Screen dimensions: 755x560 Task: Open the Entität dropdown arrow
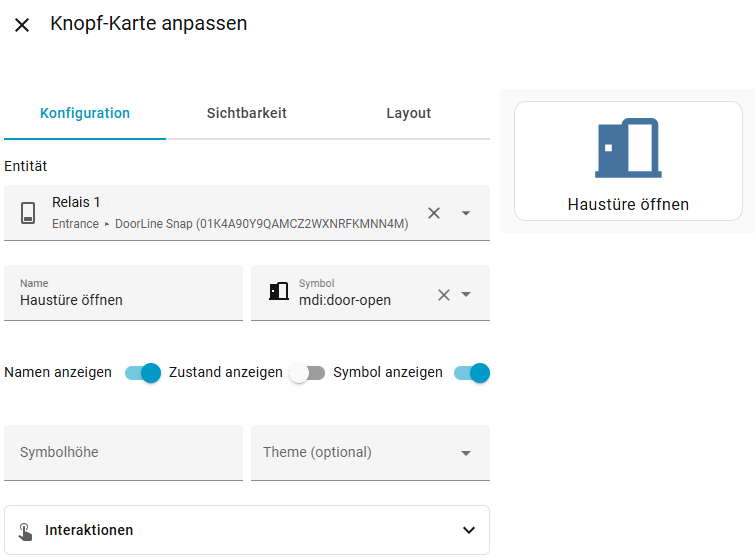coord(466,213)
